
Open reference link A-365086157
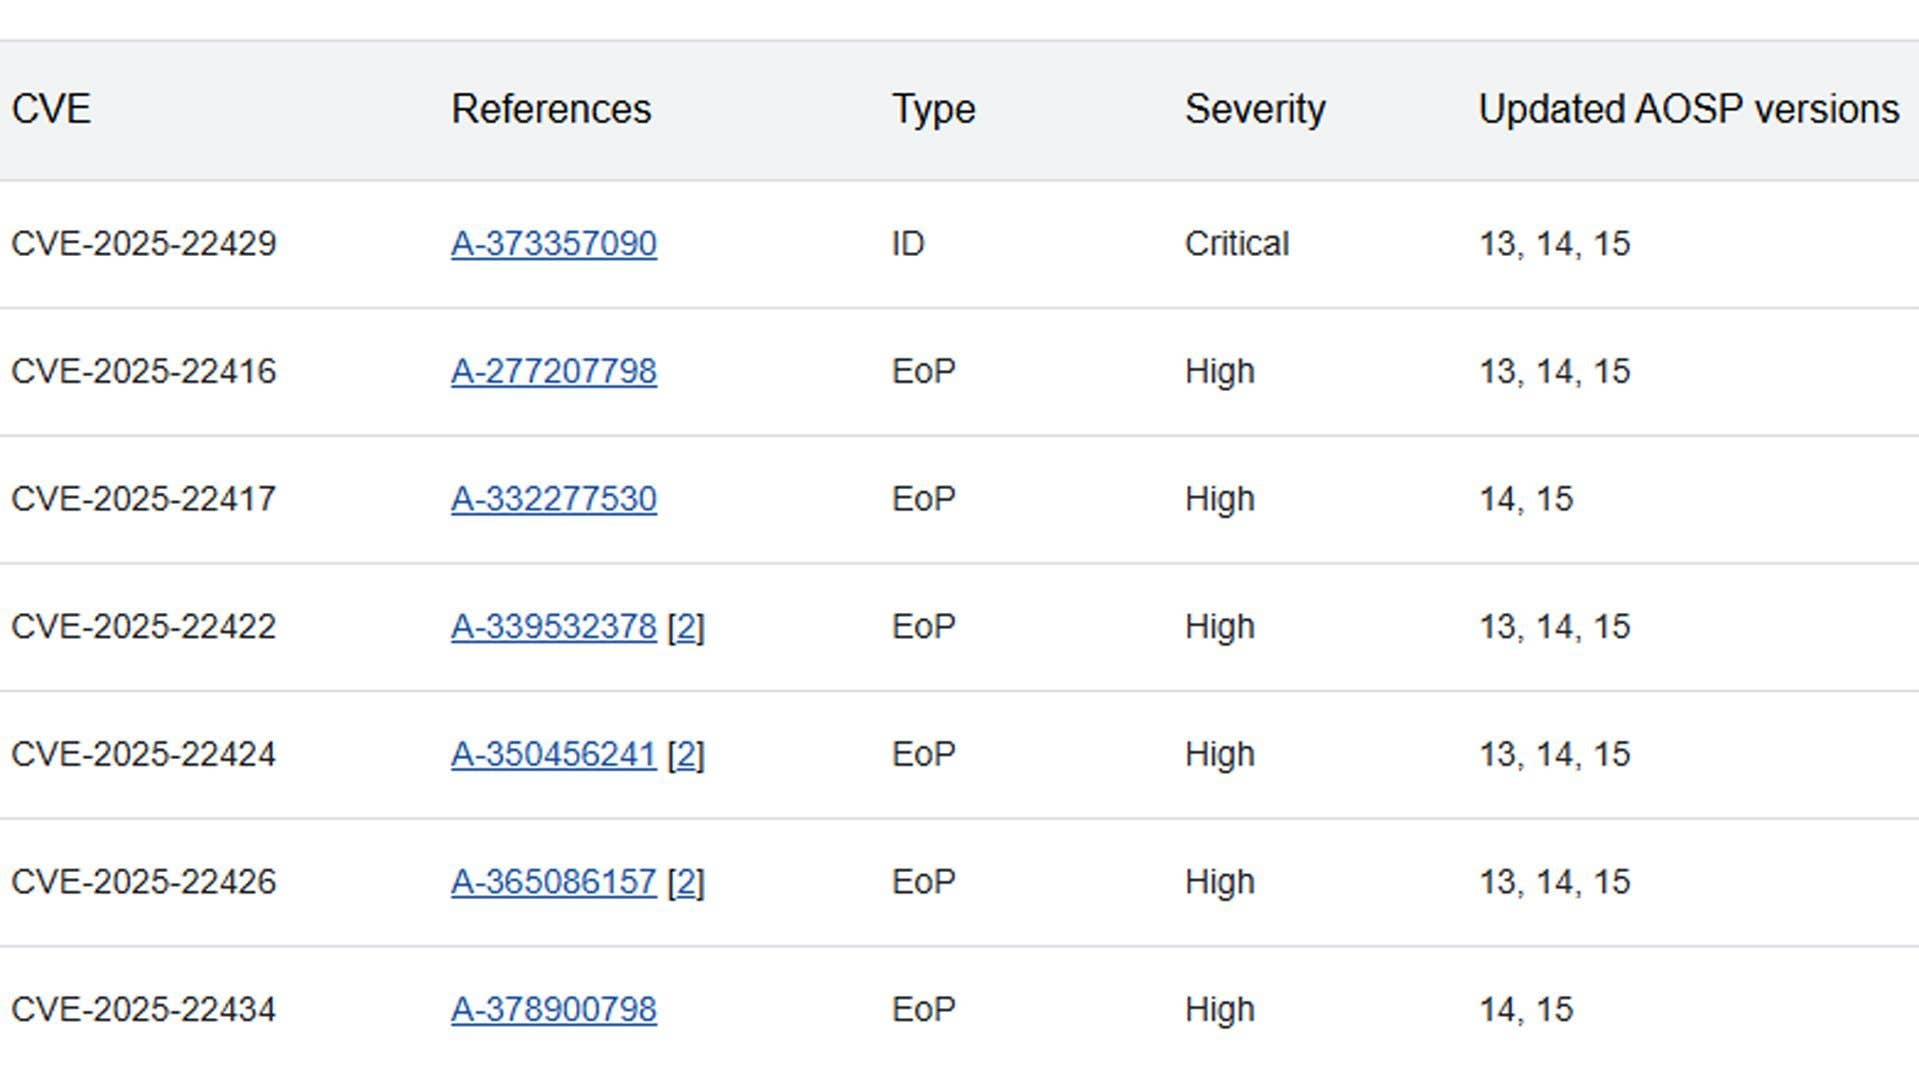pyautogui.click(x=554, y=881)
